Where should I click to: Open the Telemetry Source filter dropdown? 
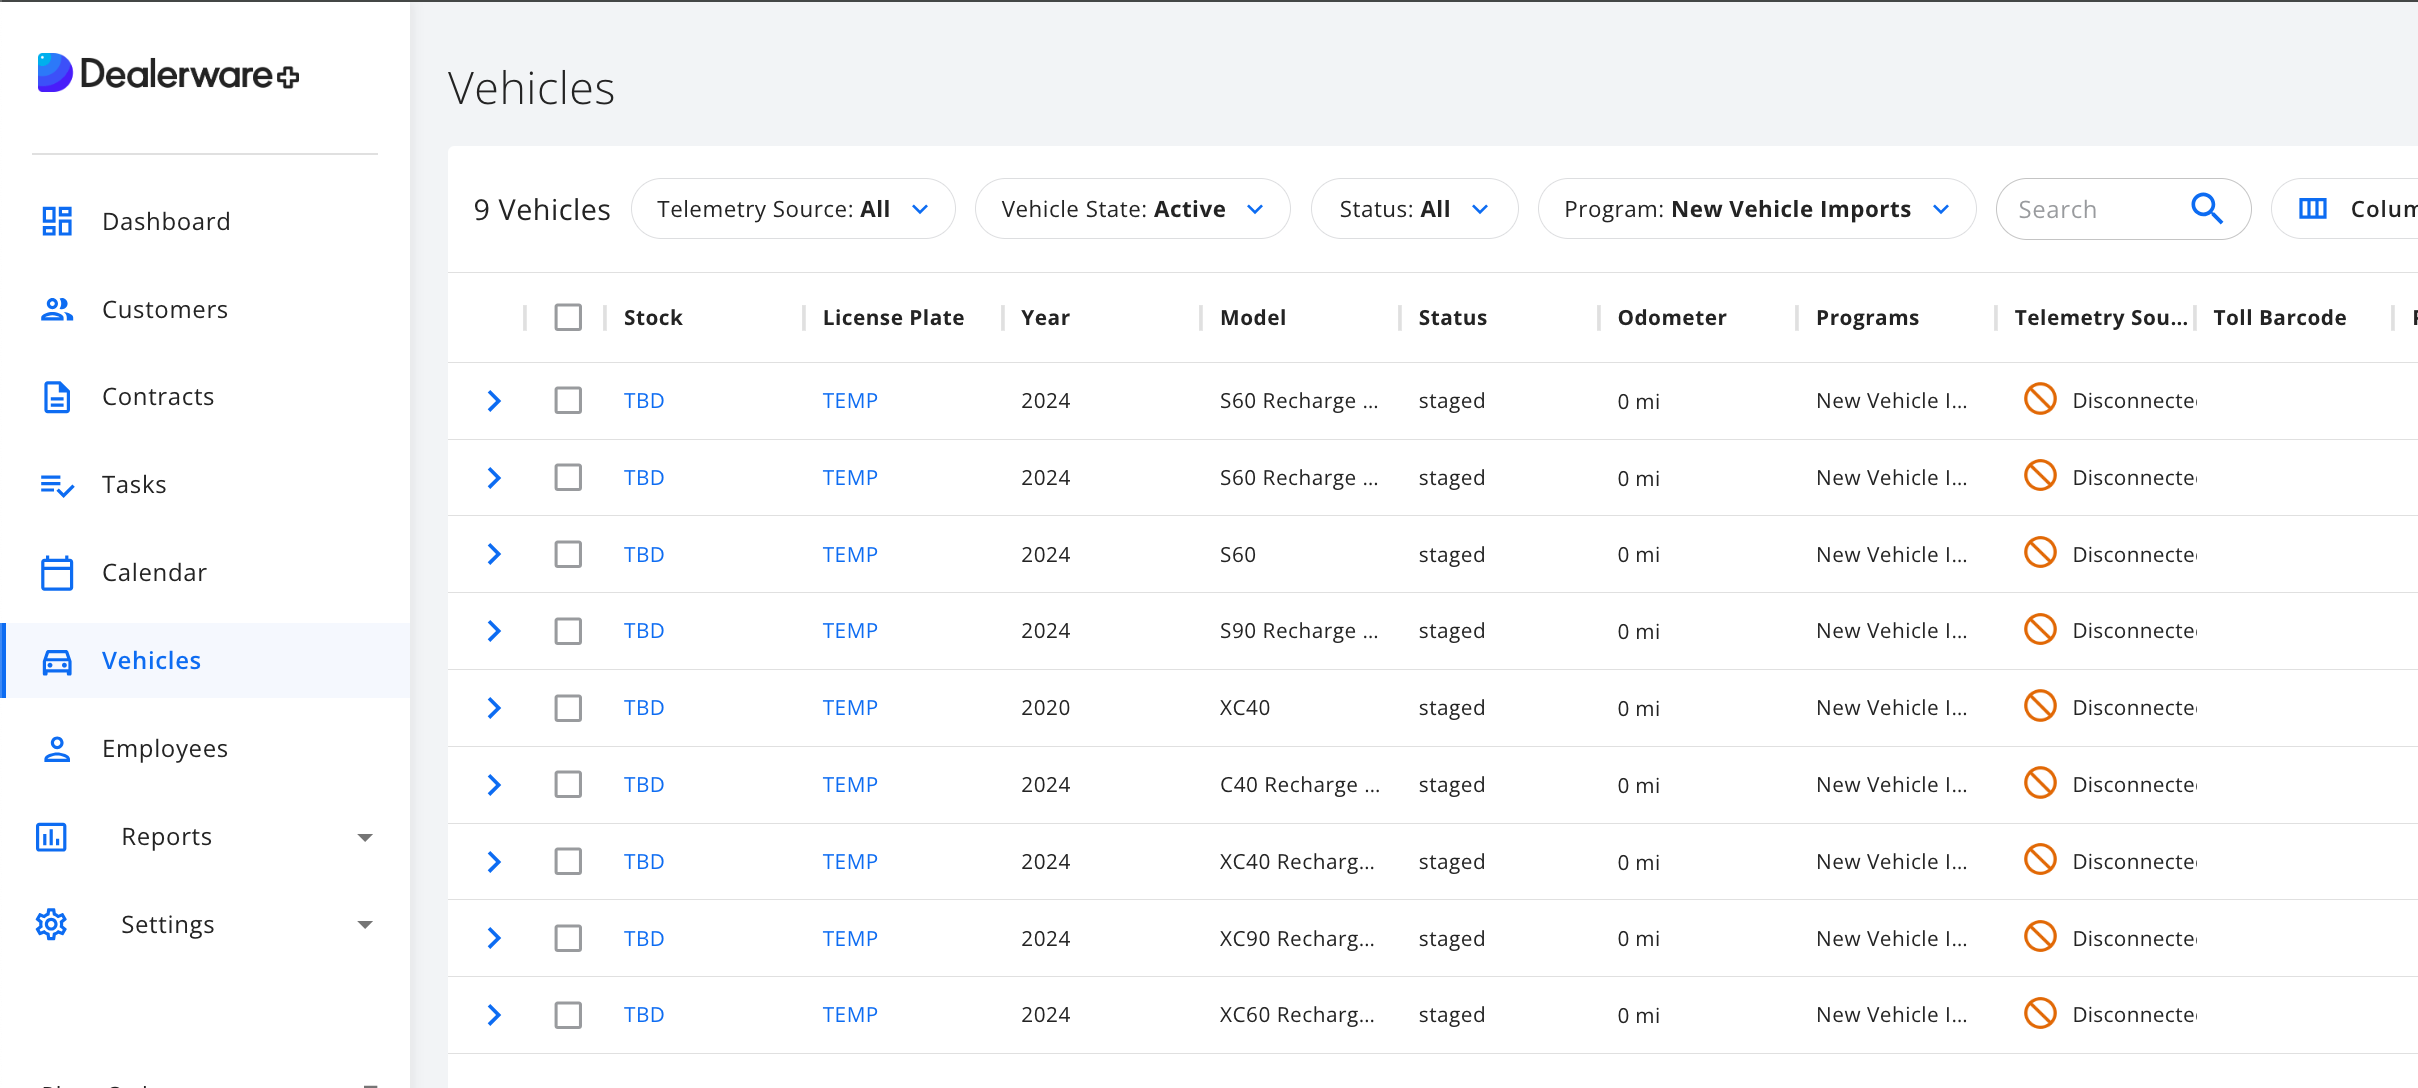(793, 209)
